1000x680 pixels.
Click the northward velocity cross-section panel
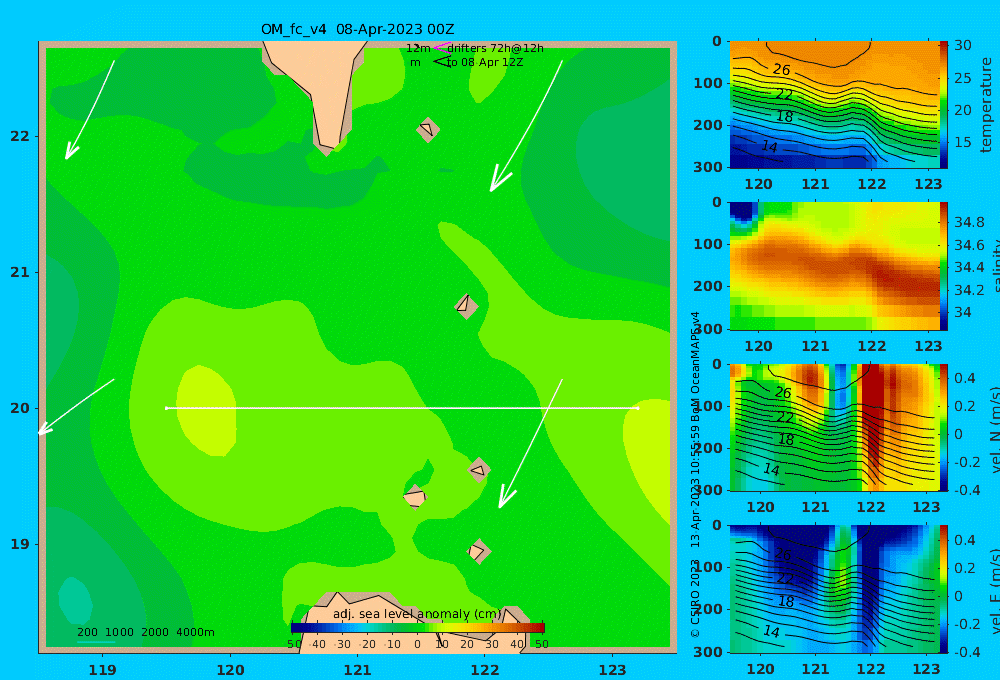click(x=834, y=427)
